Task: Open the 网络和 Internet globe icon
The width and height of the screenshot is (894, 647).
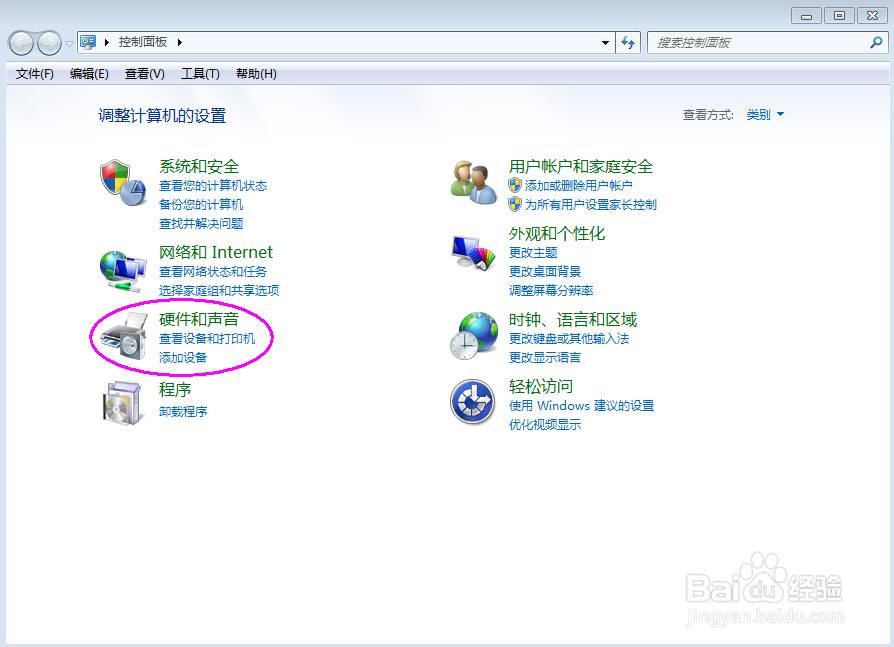Action: 123,270
